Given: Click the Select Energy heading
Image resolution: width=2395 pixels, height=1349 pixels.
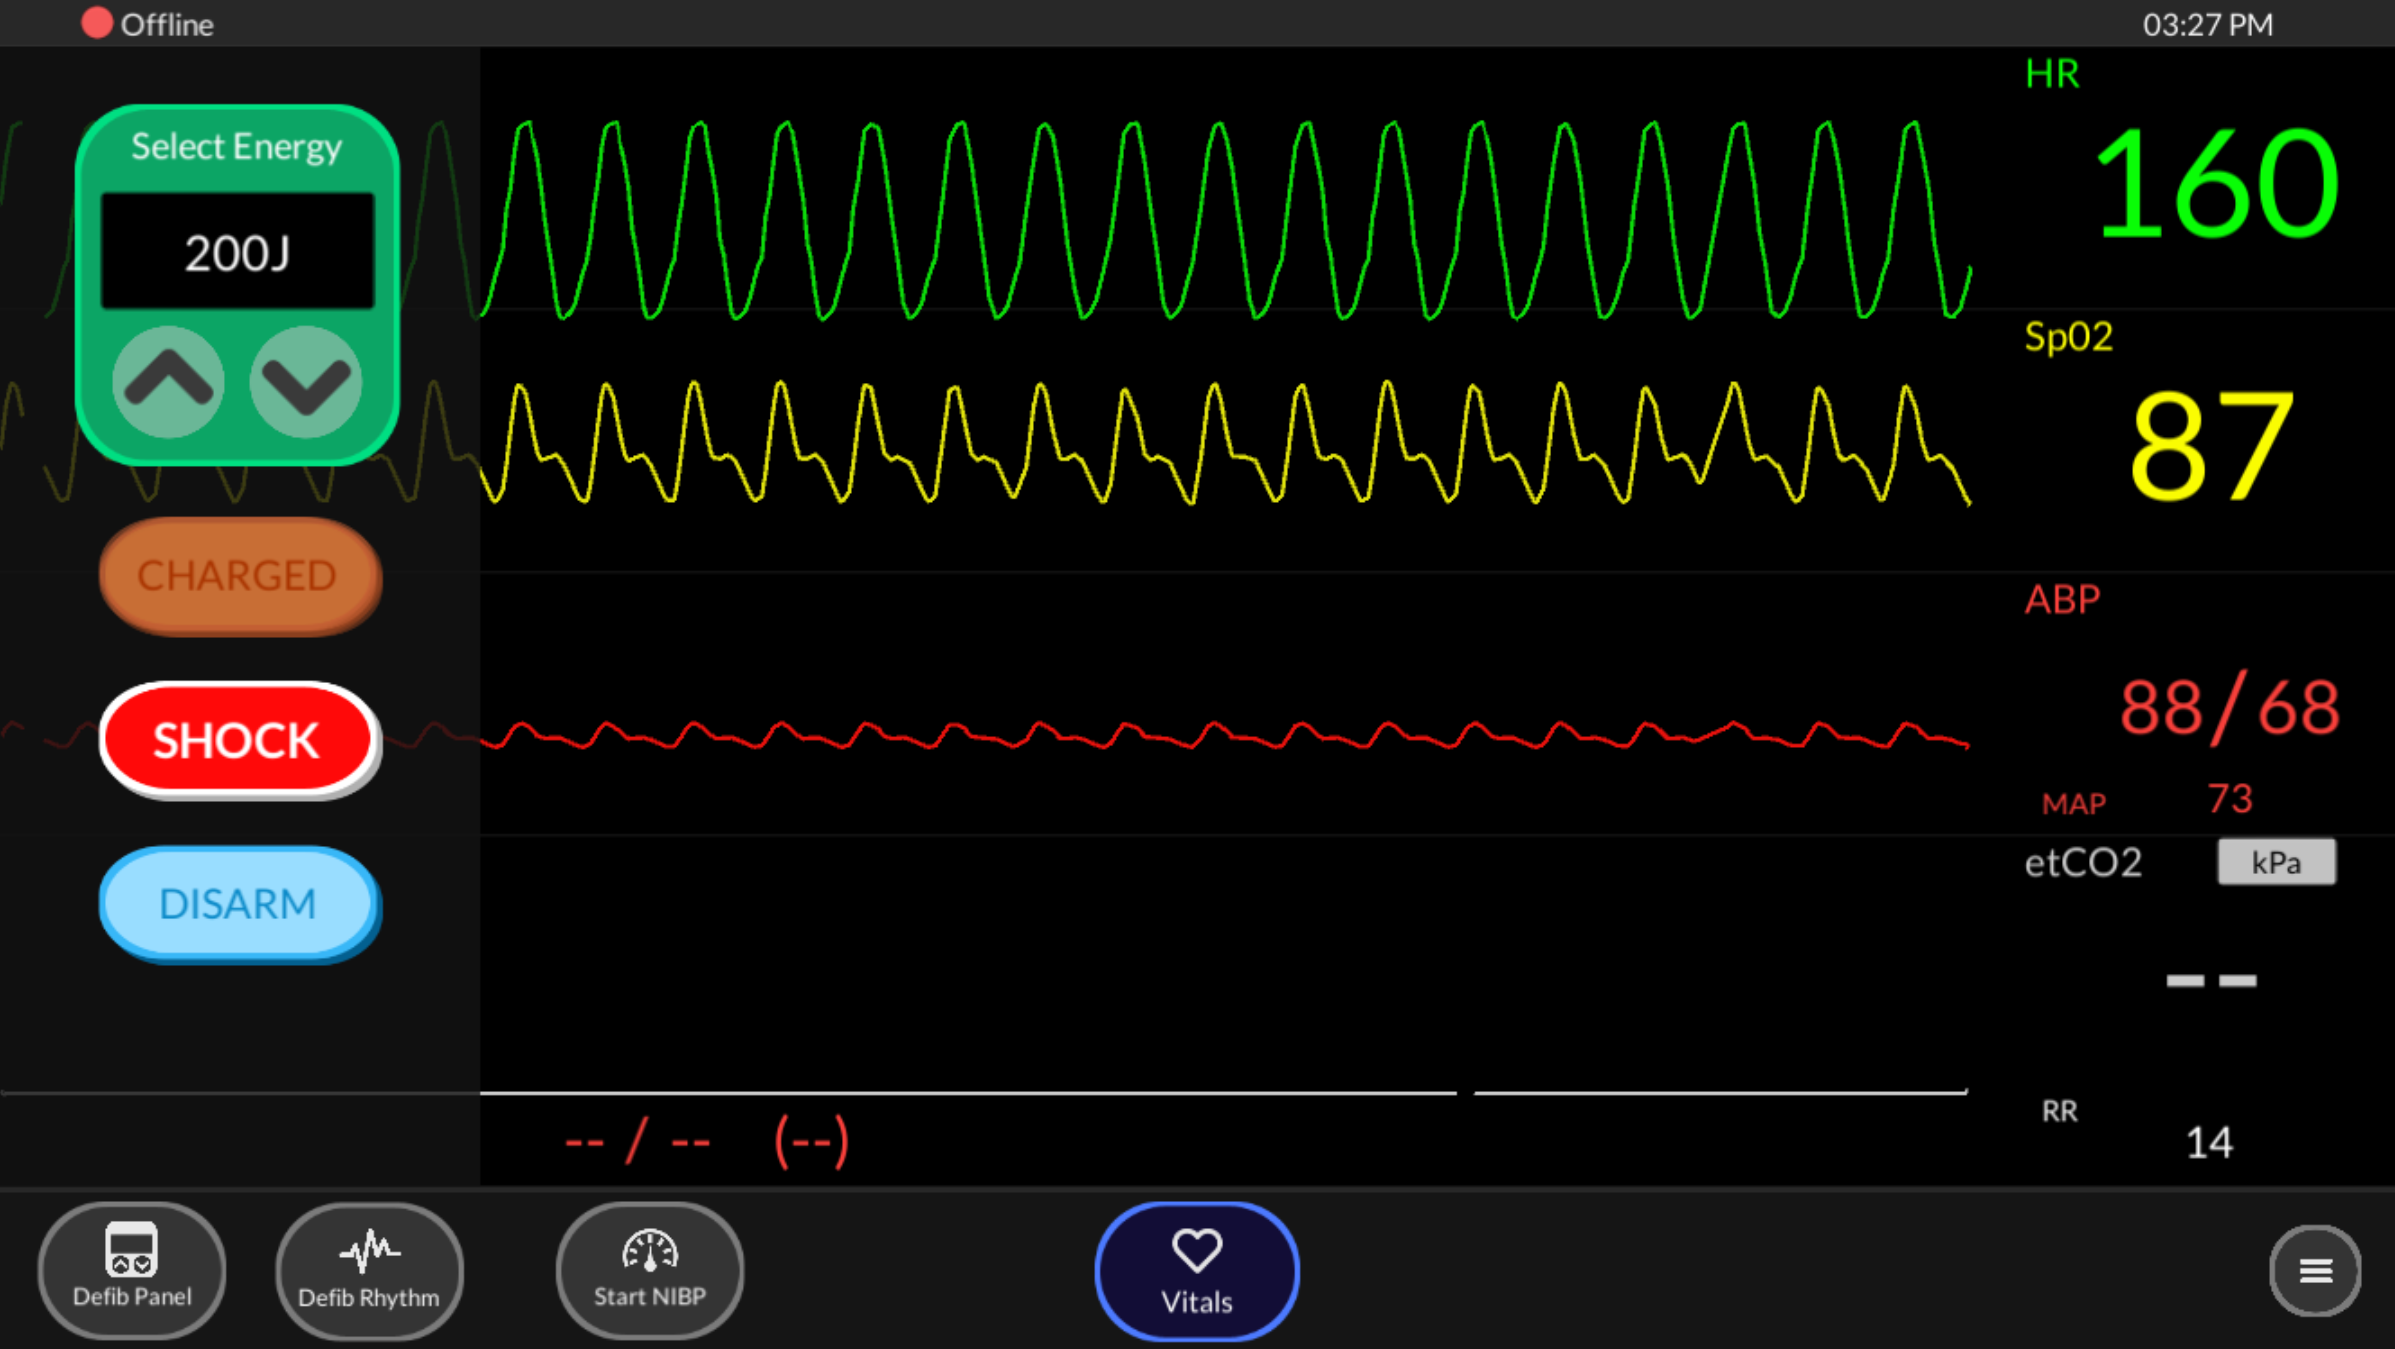Looking at the screenshot, I should point(237,146).
